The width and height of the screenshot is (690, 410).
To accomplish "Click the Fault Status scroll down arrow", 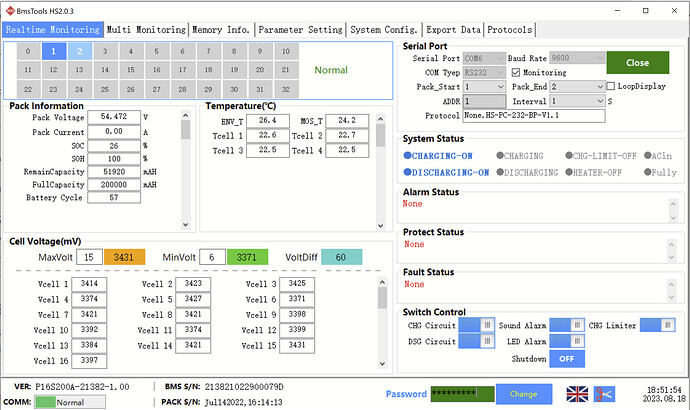I will click(x=672, y=298).
